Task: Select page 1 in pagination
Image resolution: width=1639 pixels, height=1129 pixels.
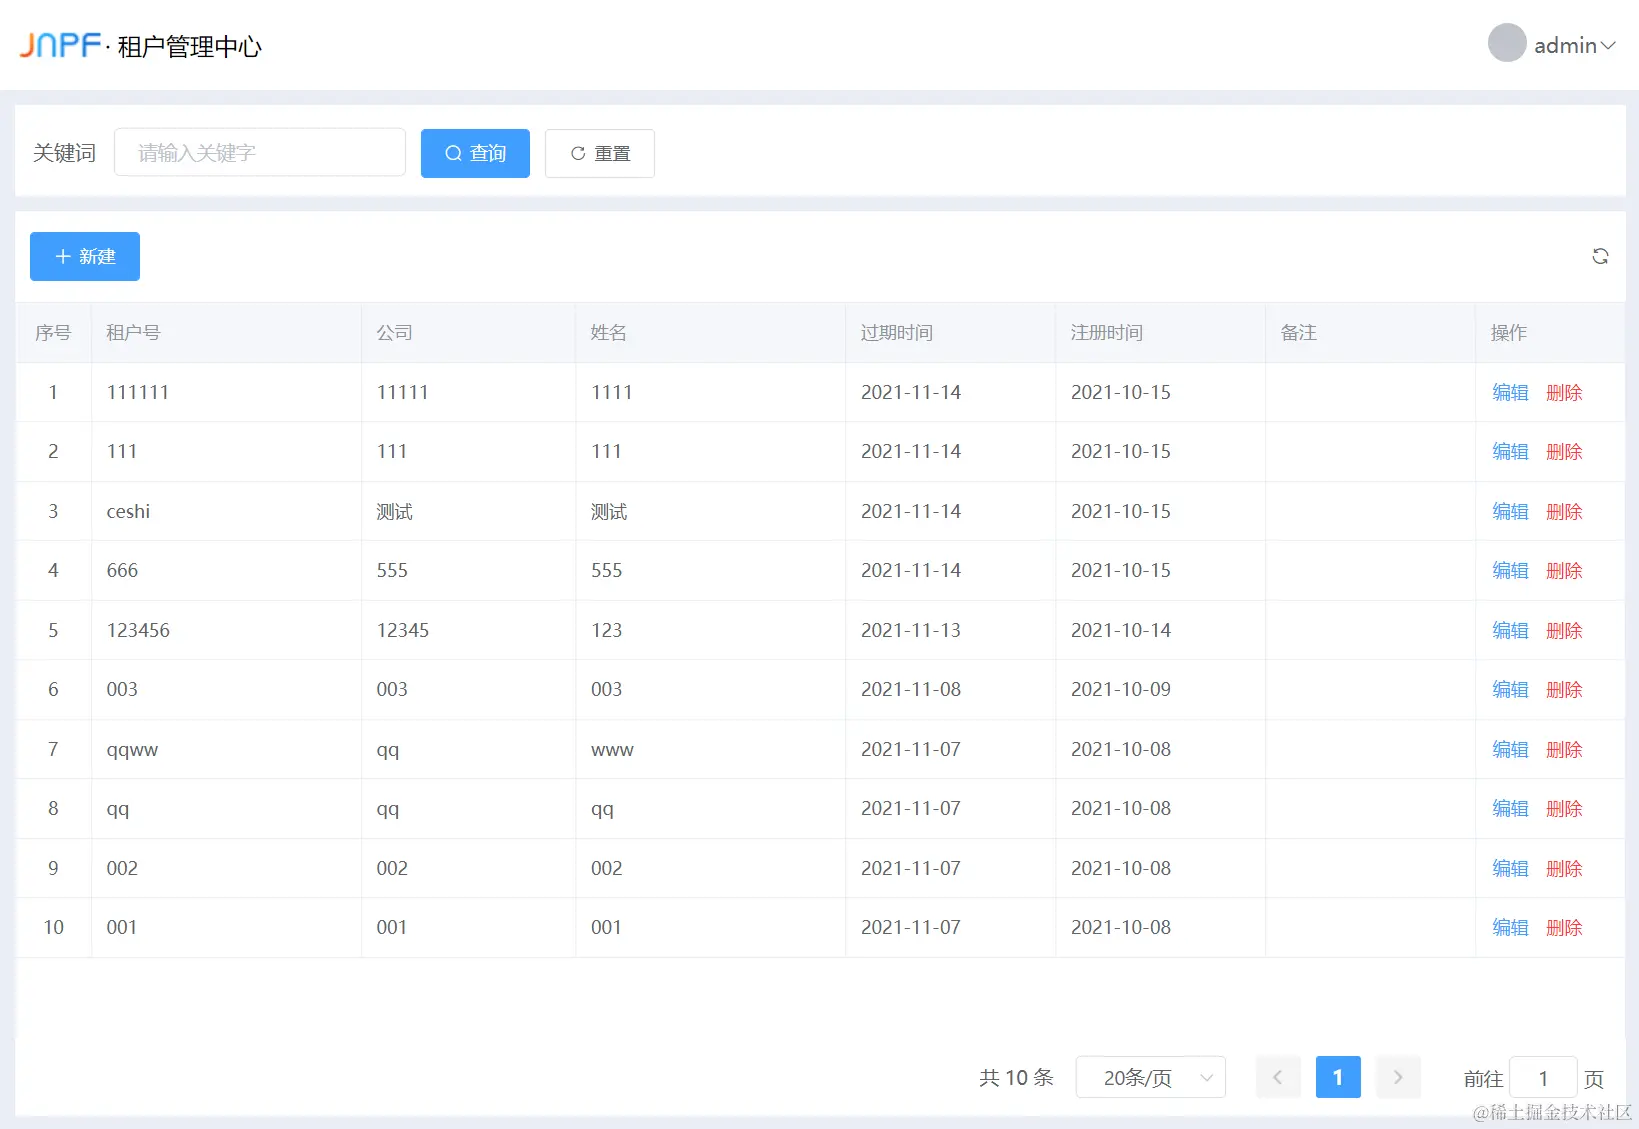Action: [x=1338, y=1077]
